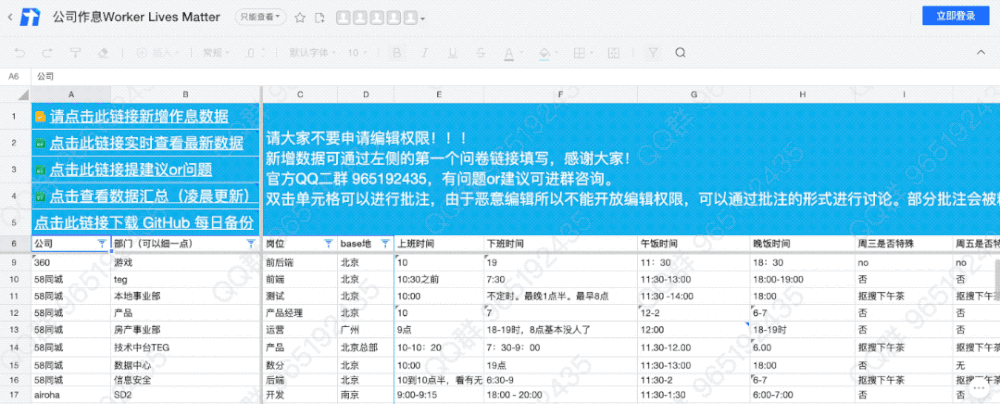Collapse the toolbar with the up chevron
Image resolution: width=1000 pixels, height=404 pixels.
point(981,52)
